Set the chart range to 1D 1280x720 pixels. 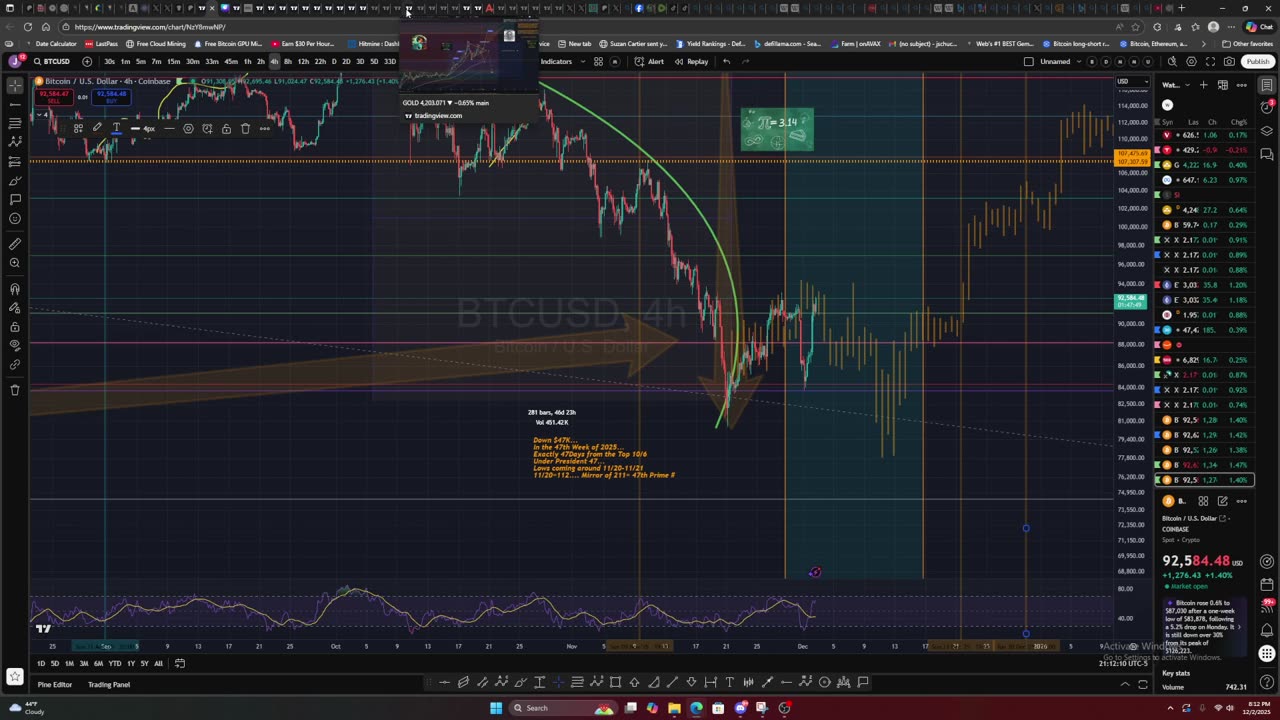40,664
